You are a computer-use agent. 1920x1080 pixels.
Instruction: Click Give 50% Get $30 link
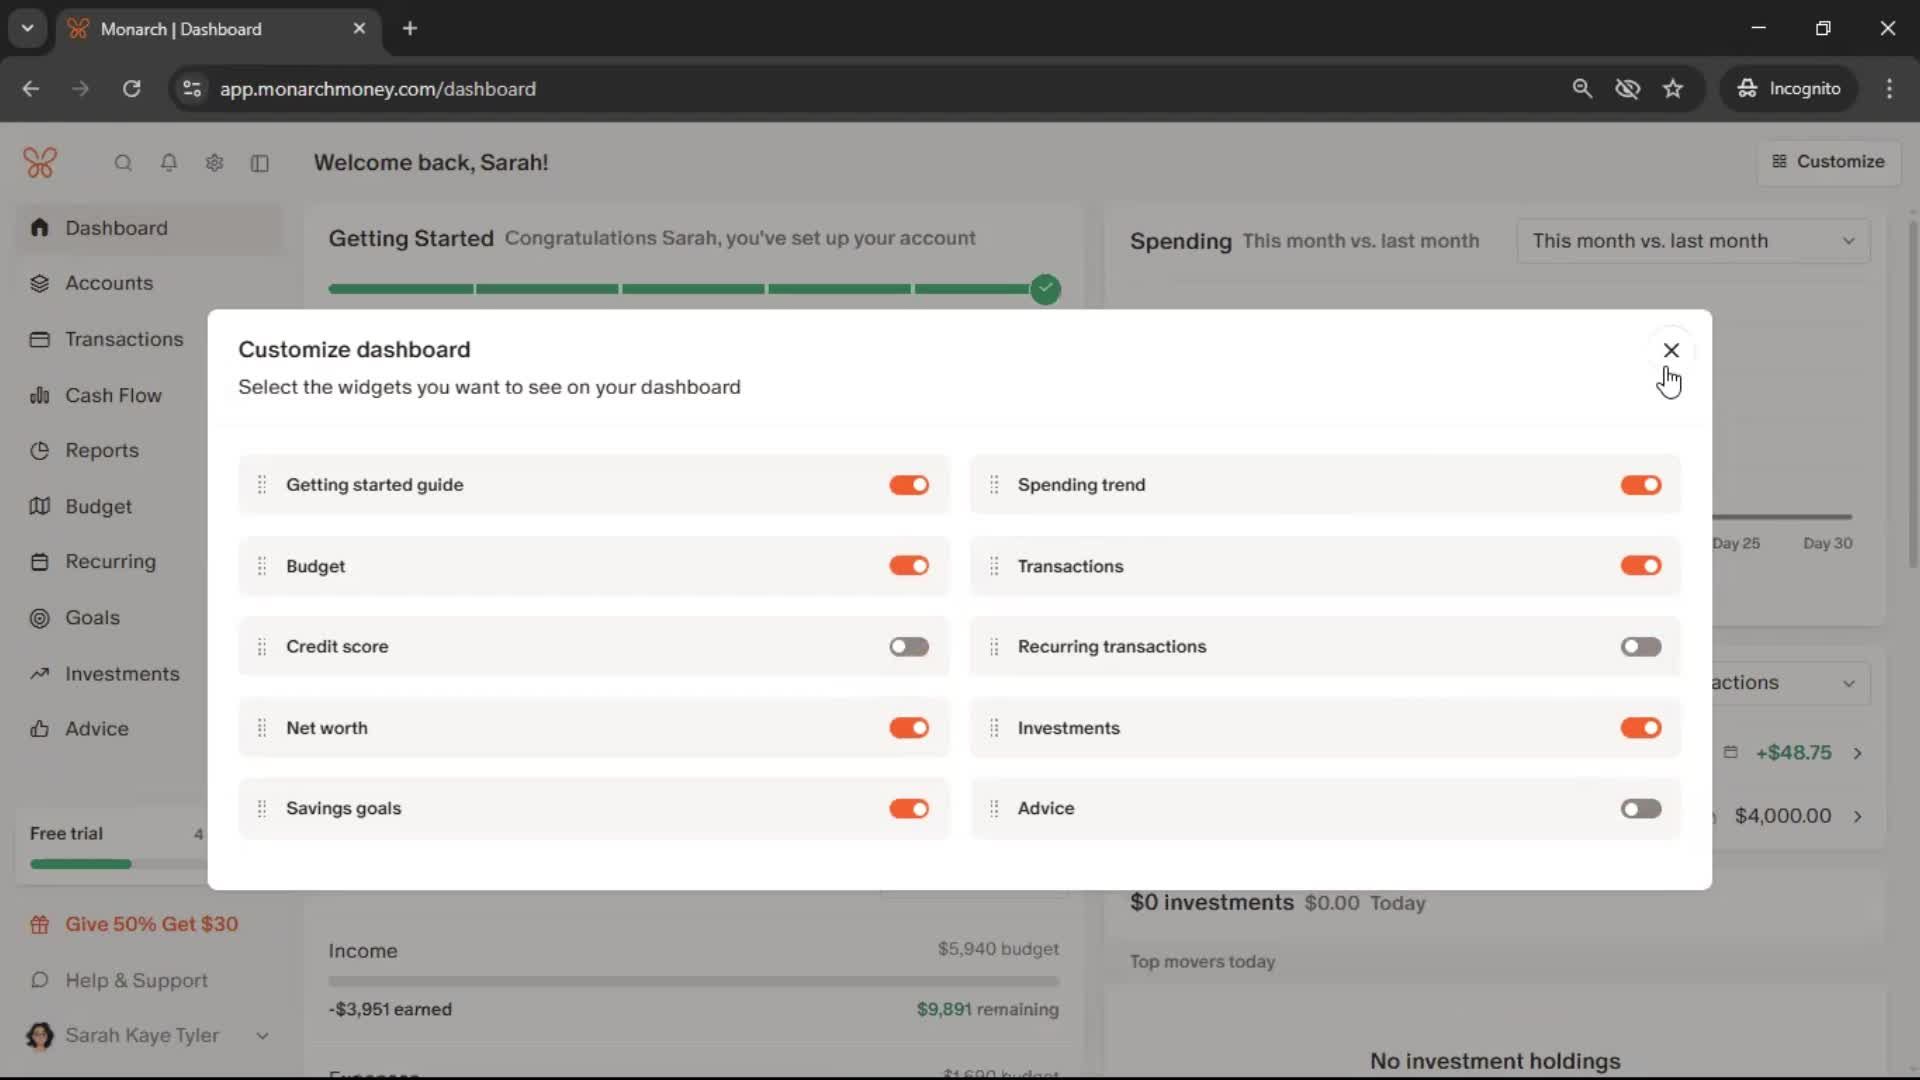tap(151, 925)
